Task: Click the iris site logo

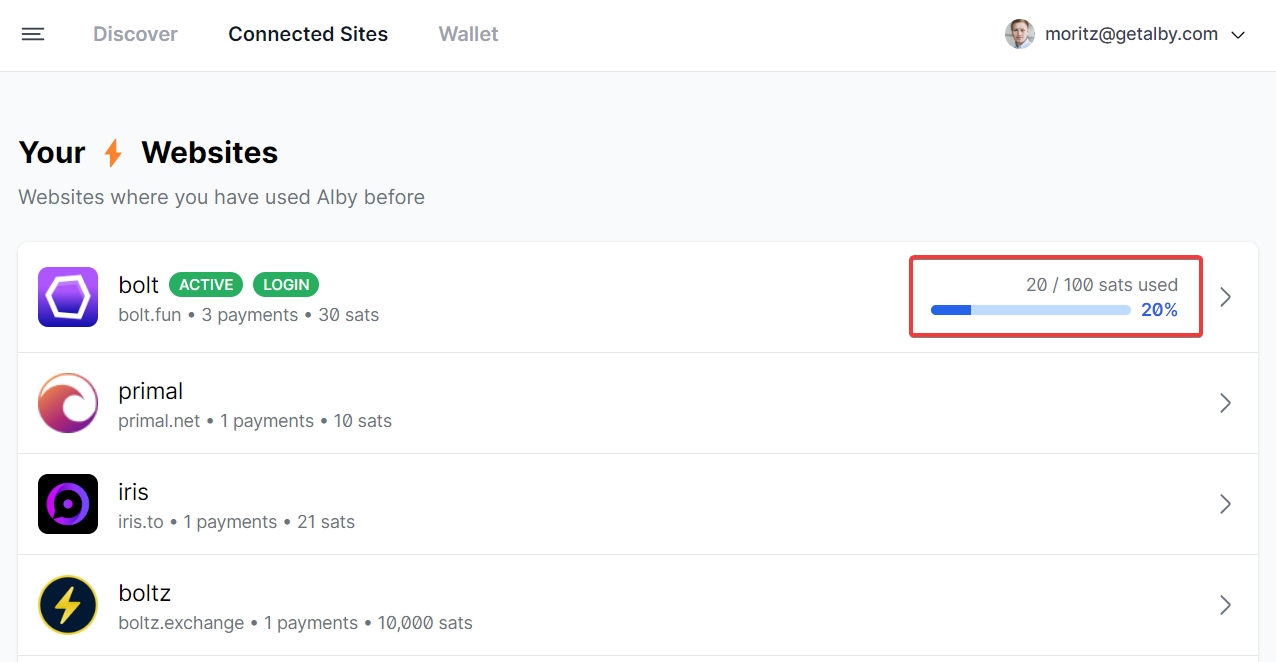Action: (x=68, y=504)
